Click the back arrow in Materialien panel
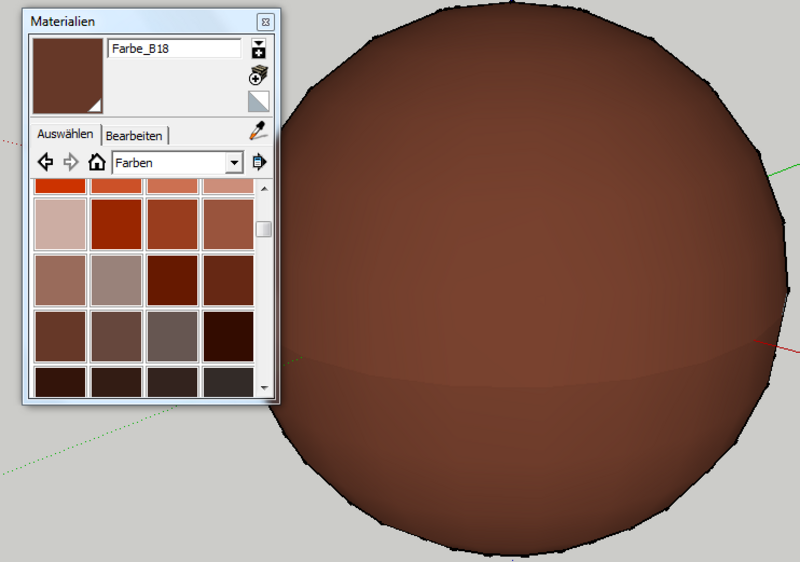Image resolution: width=800 pixels, height=562 pixels. pyautogui.click(x=45, y=162)
